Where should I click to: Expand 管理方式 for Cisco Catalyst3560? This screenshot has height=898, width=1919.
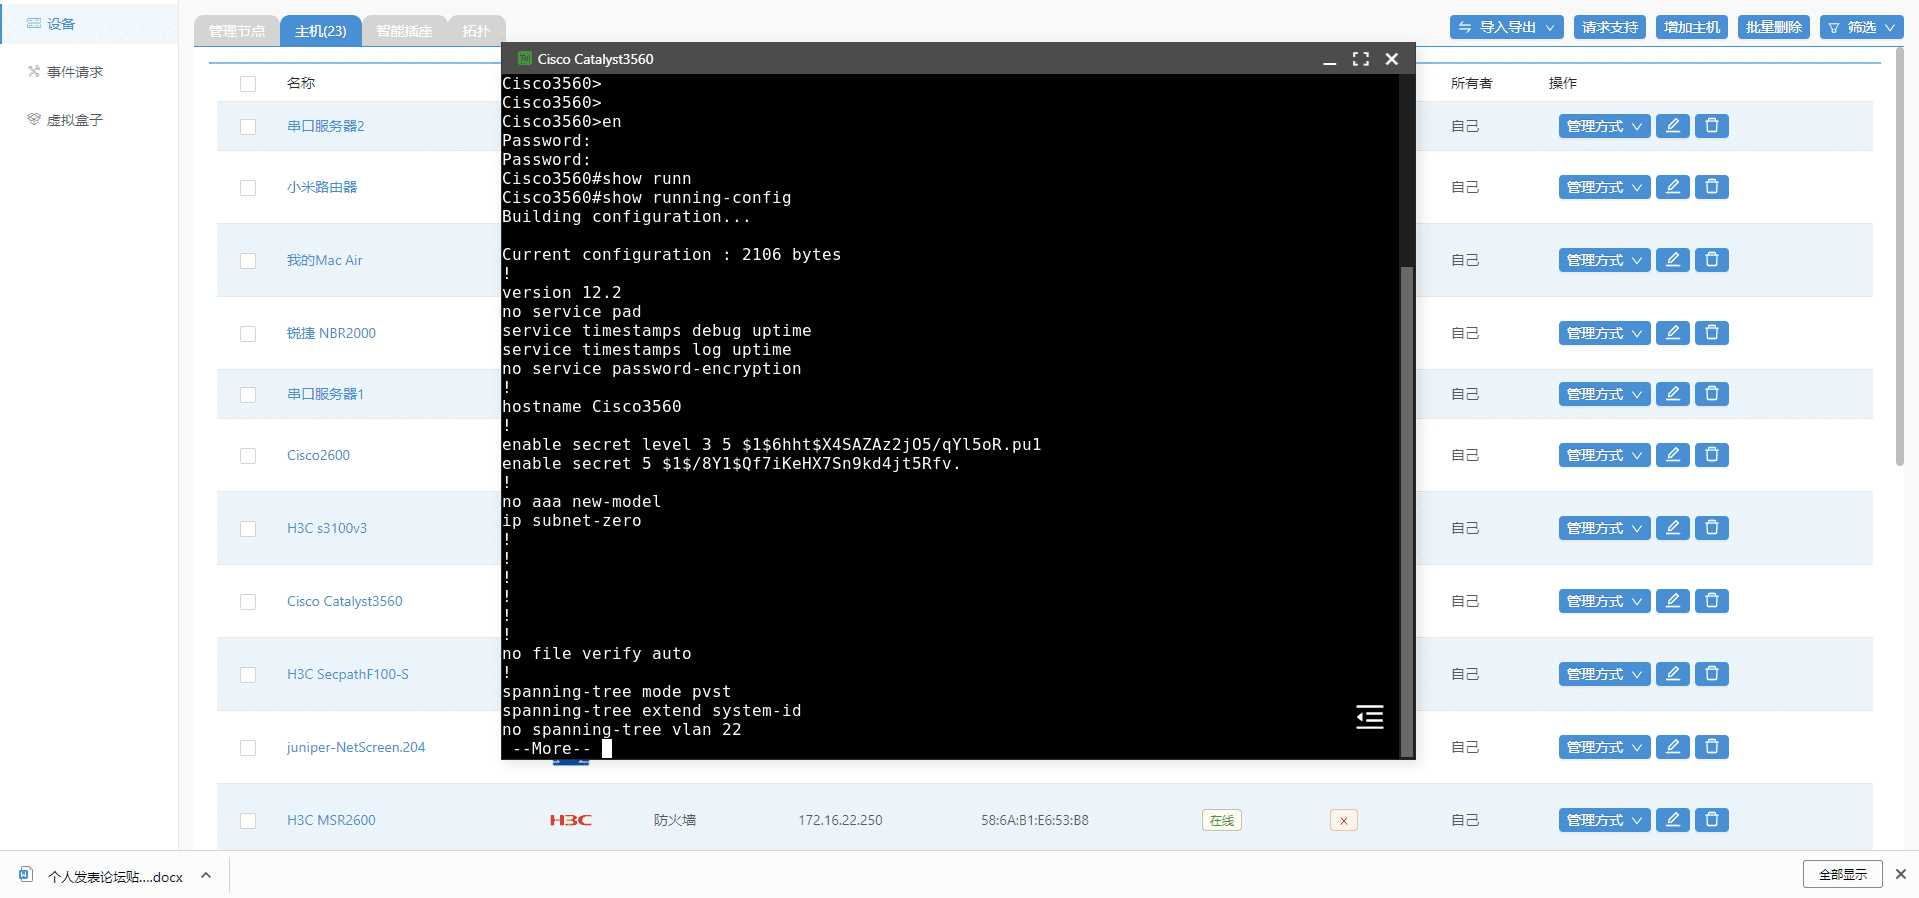coord(1604,601)
